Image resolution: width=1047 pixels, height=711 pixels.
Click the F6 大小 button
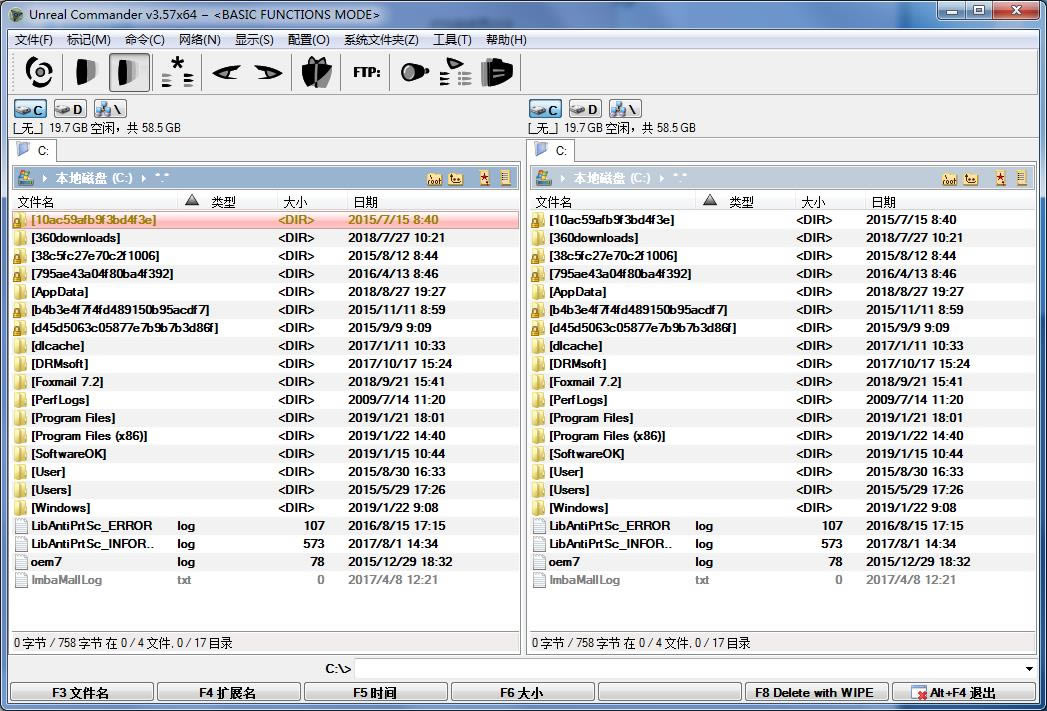[522, 693]
